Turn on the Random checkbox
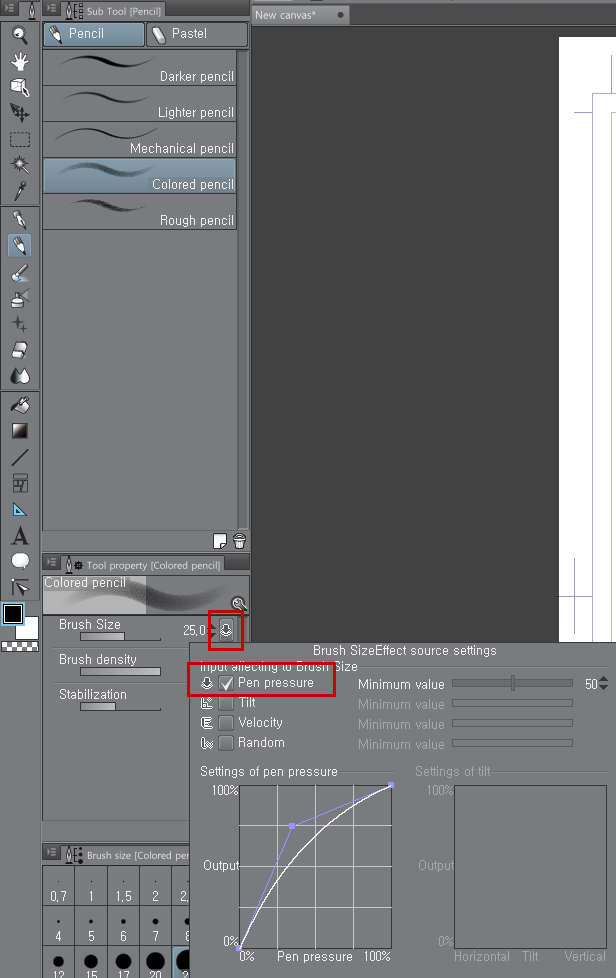616x978 pixels. [227, 743]
